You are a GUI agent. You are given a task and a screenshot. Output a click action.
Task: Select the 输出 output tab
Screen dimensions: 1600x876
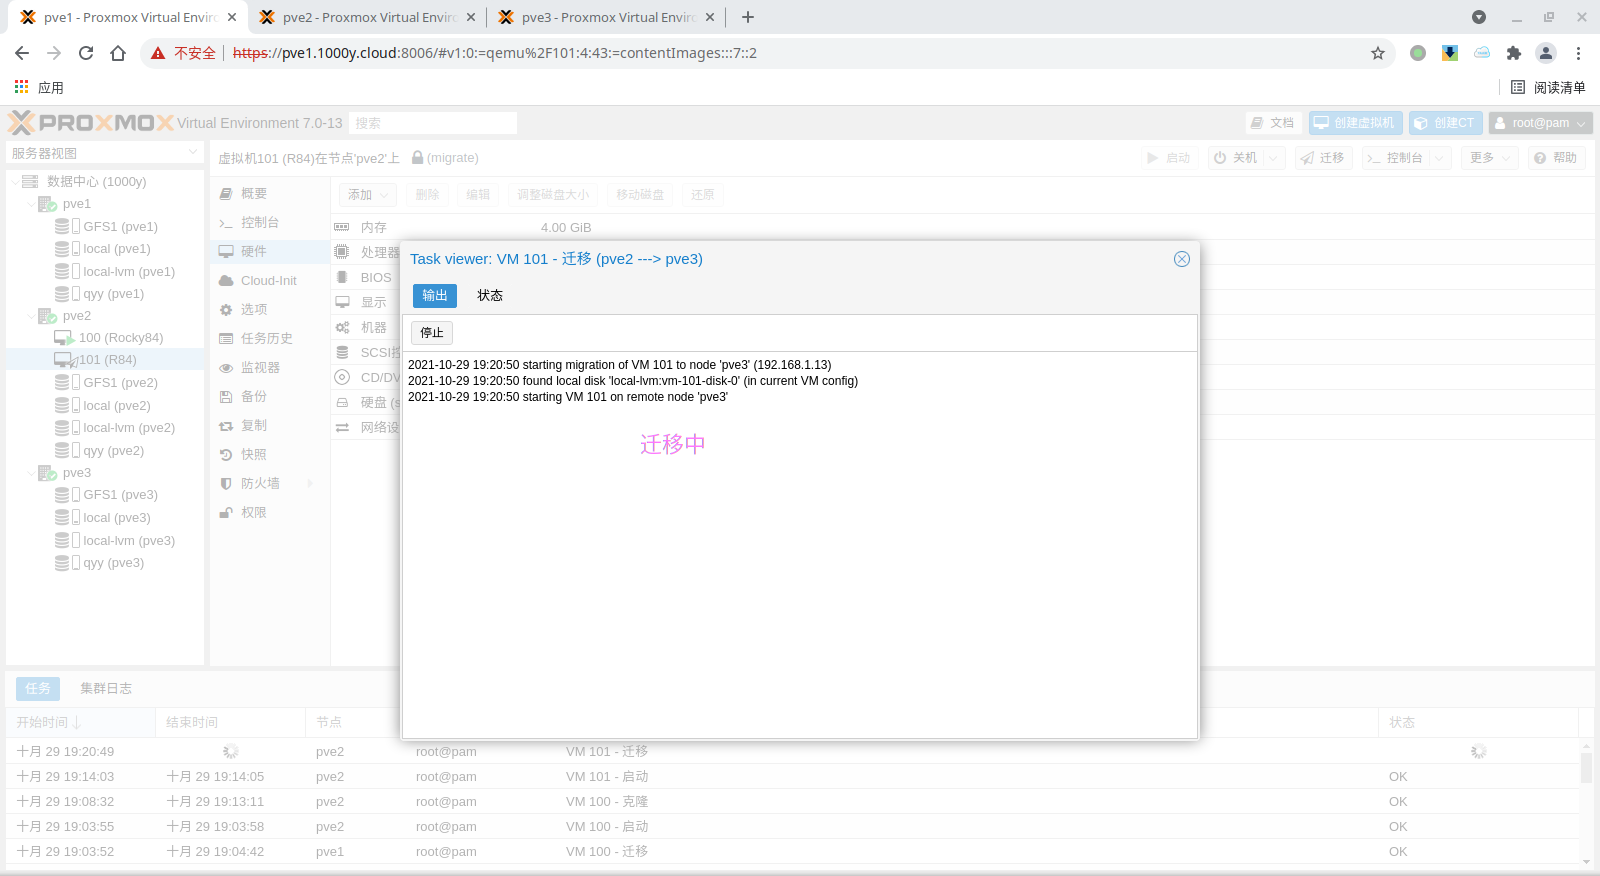(x=435, y=296)
